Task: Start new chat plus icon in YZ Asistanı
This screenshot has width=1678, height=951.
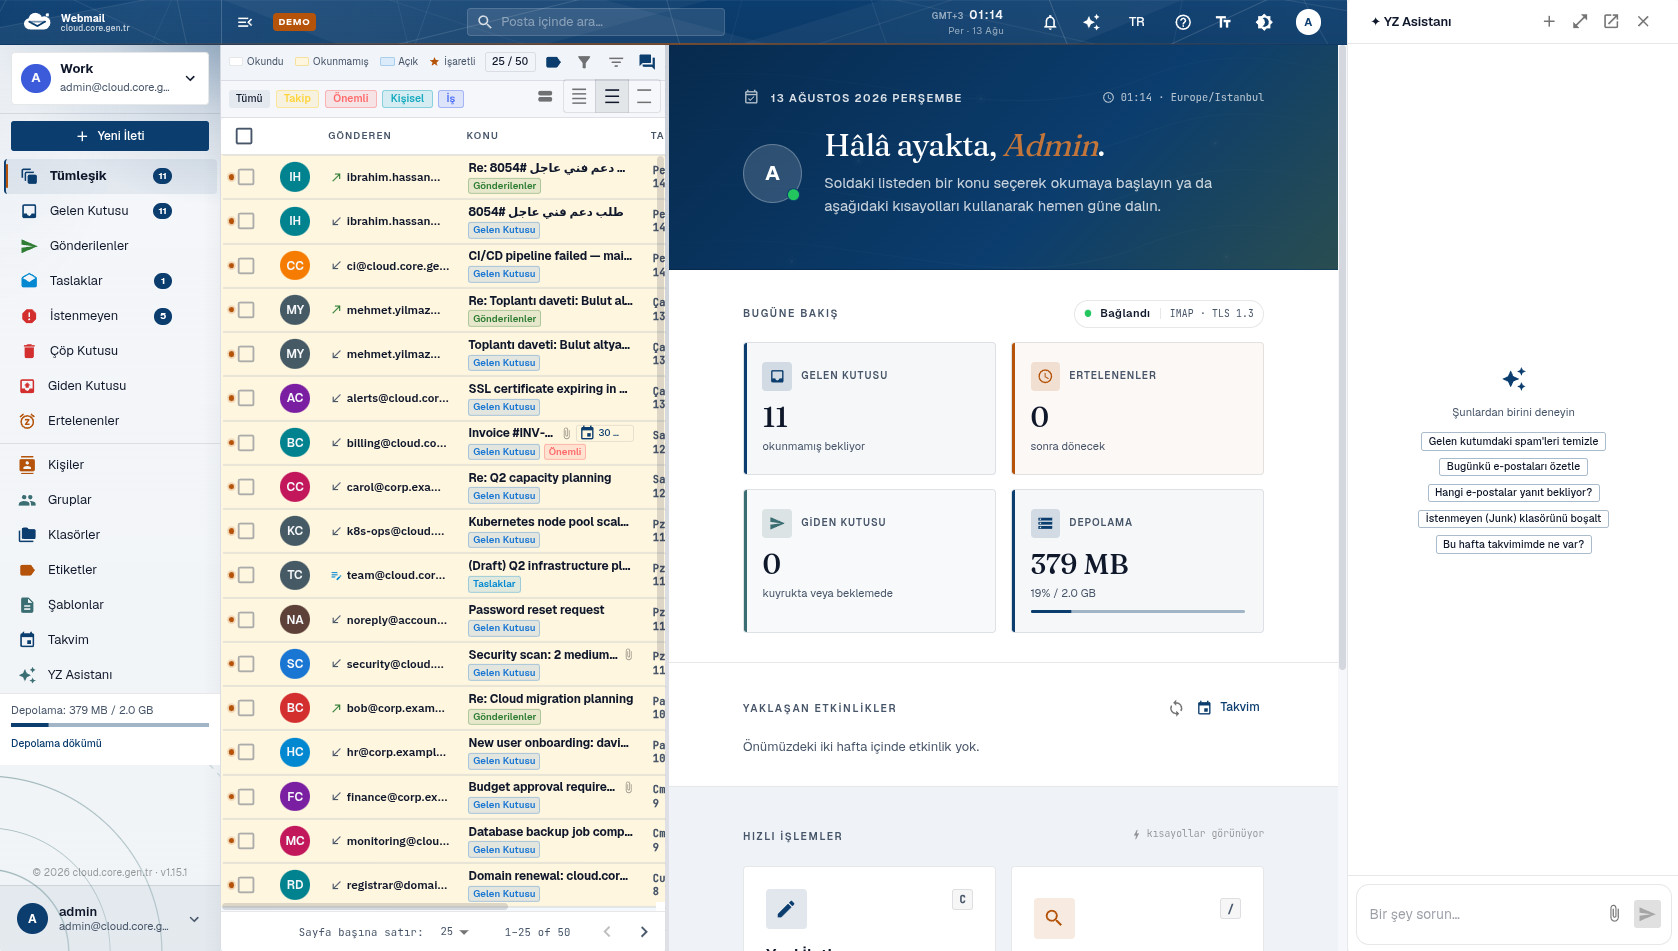Action: [1549, 21]
